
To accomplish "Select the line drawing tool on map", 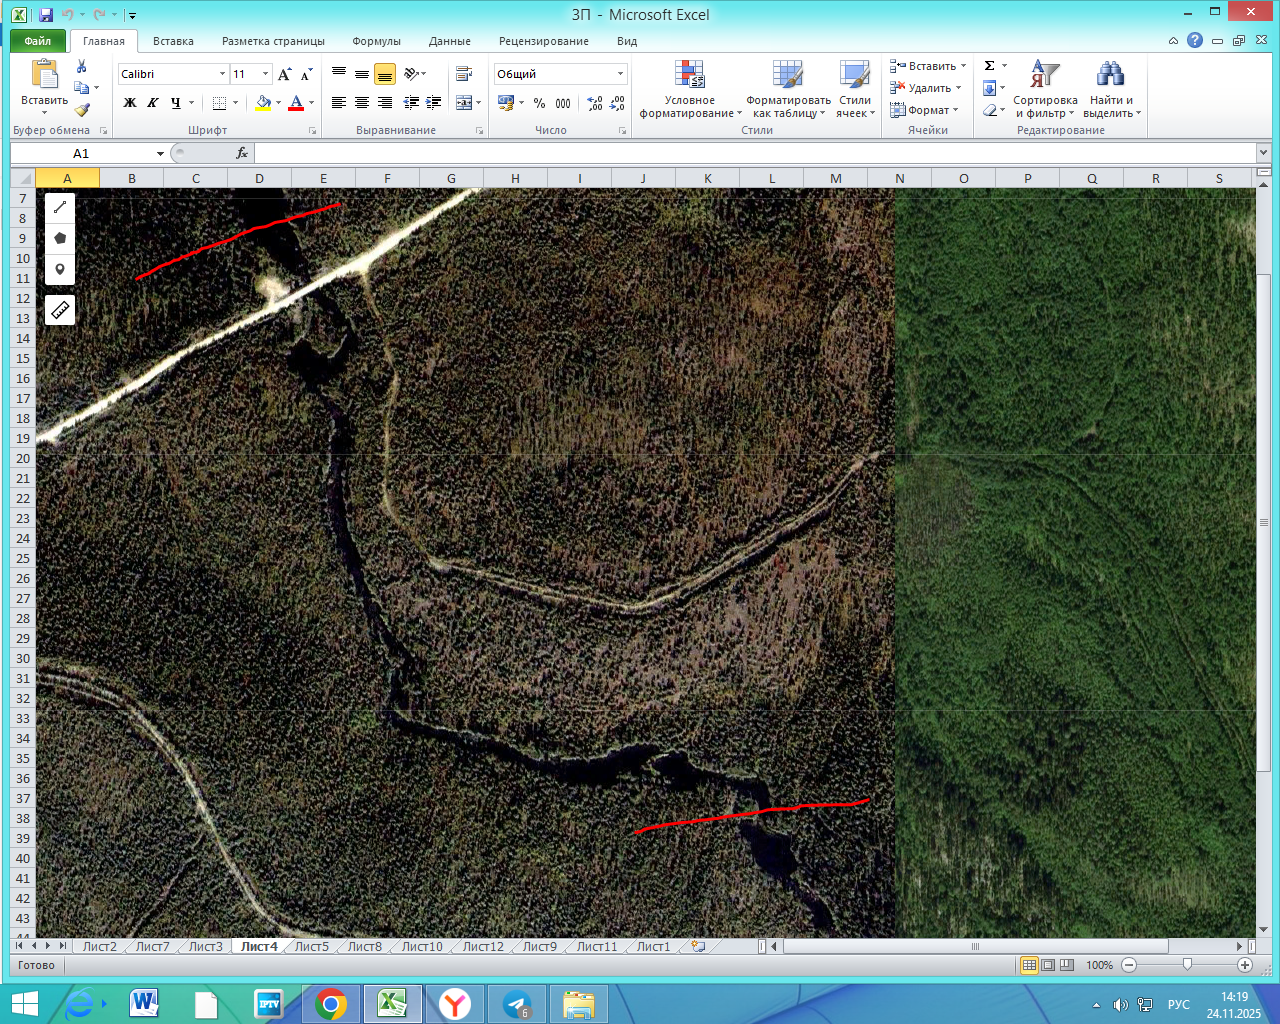I will [x=60, y=207].
